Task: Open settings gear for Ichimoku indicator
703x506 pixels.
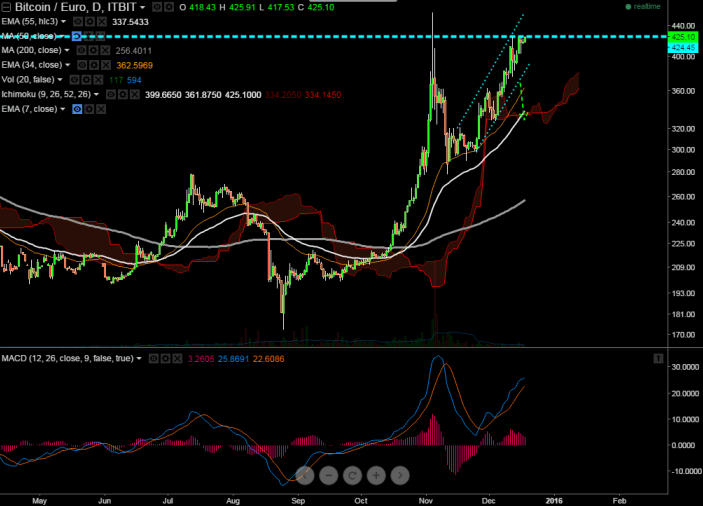Action: pos(123,95)
